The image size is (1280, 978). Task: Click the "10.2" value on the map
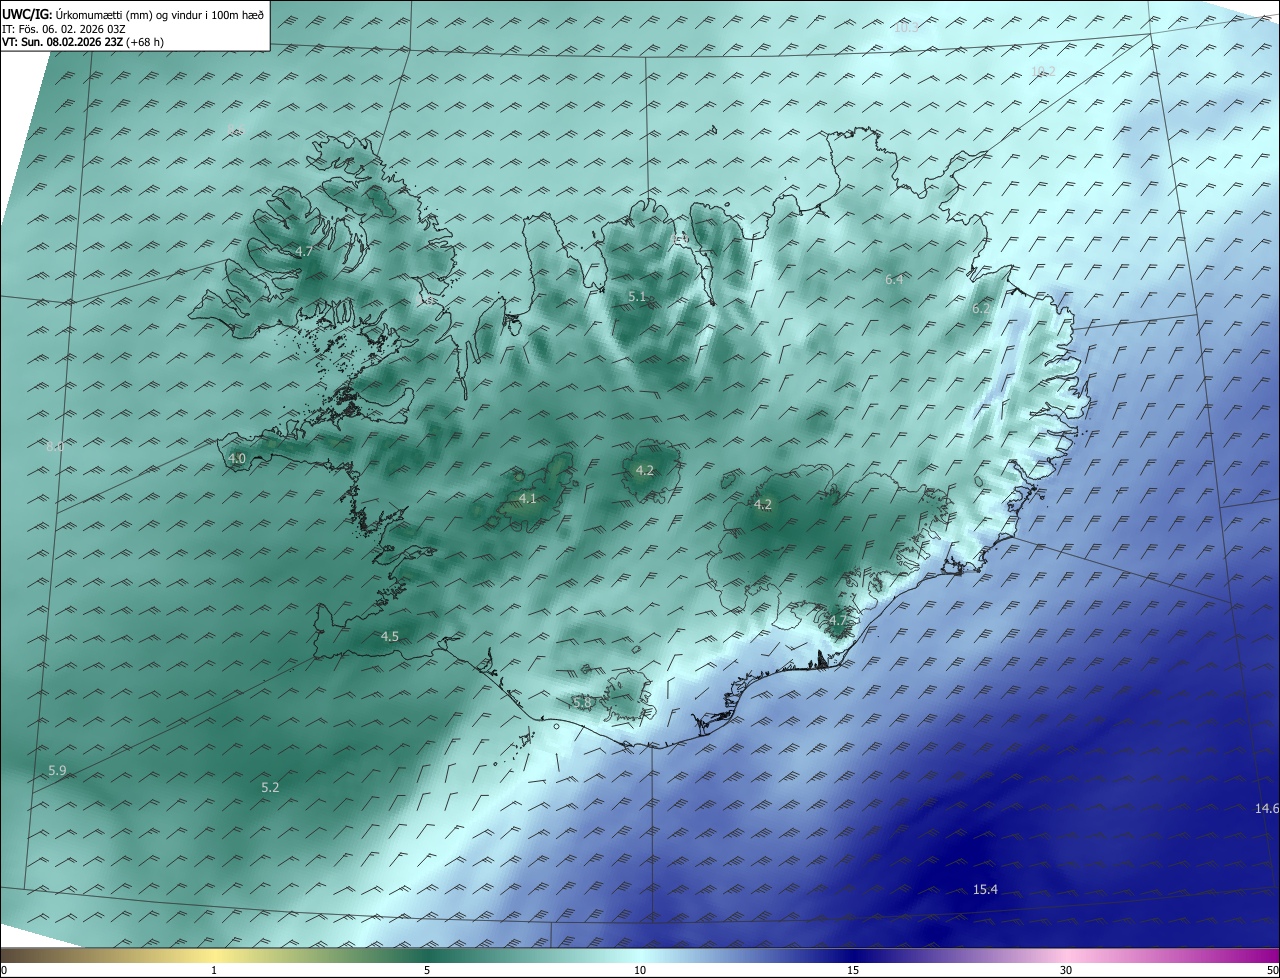pos(1043,71)
